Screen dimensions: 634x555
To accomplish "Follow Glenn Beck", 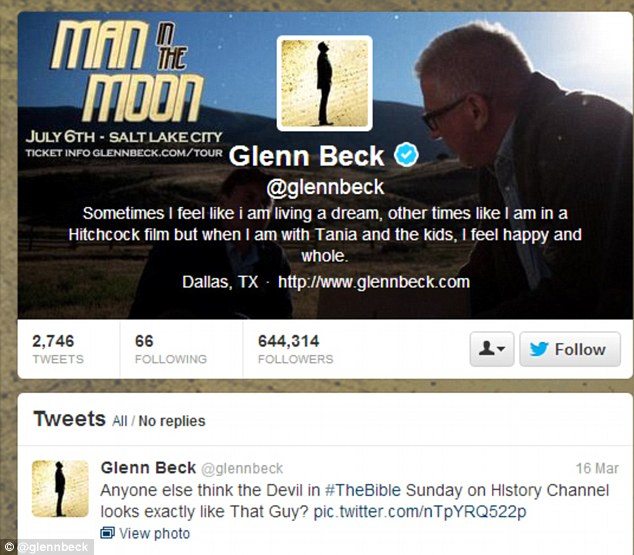I will click(570, 349).
